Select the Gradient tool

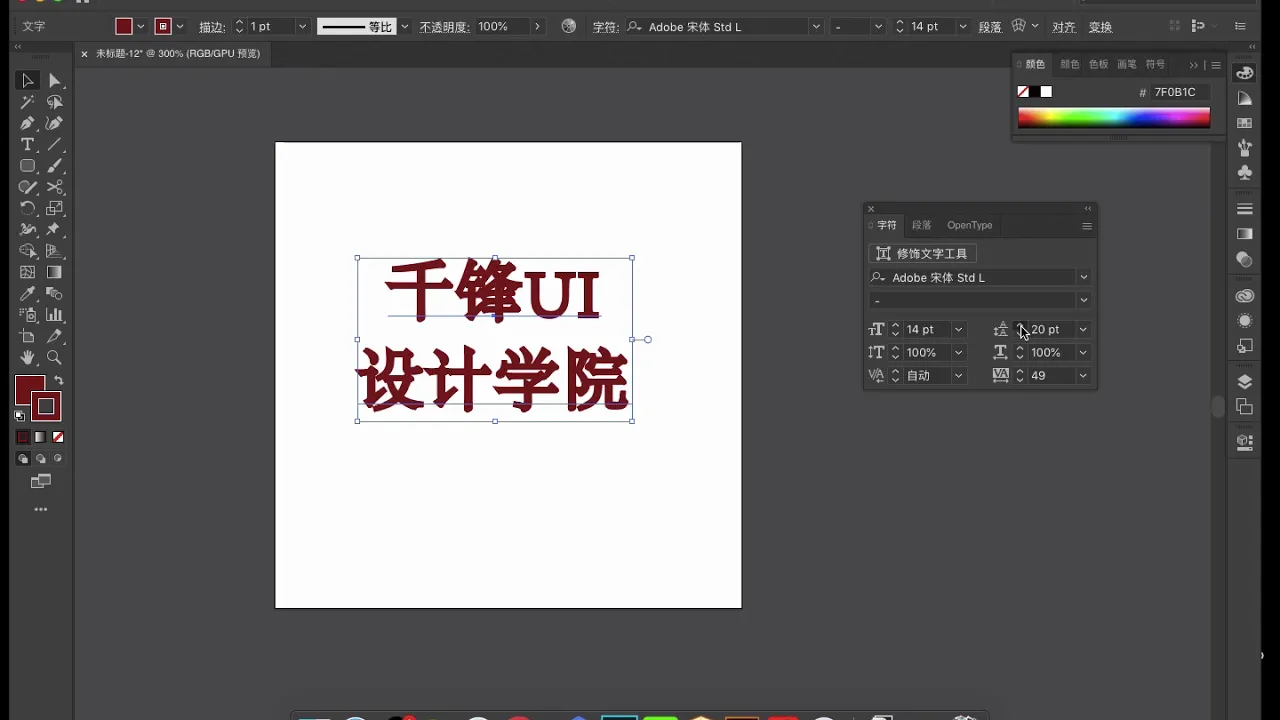click(x=55, y=272)
